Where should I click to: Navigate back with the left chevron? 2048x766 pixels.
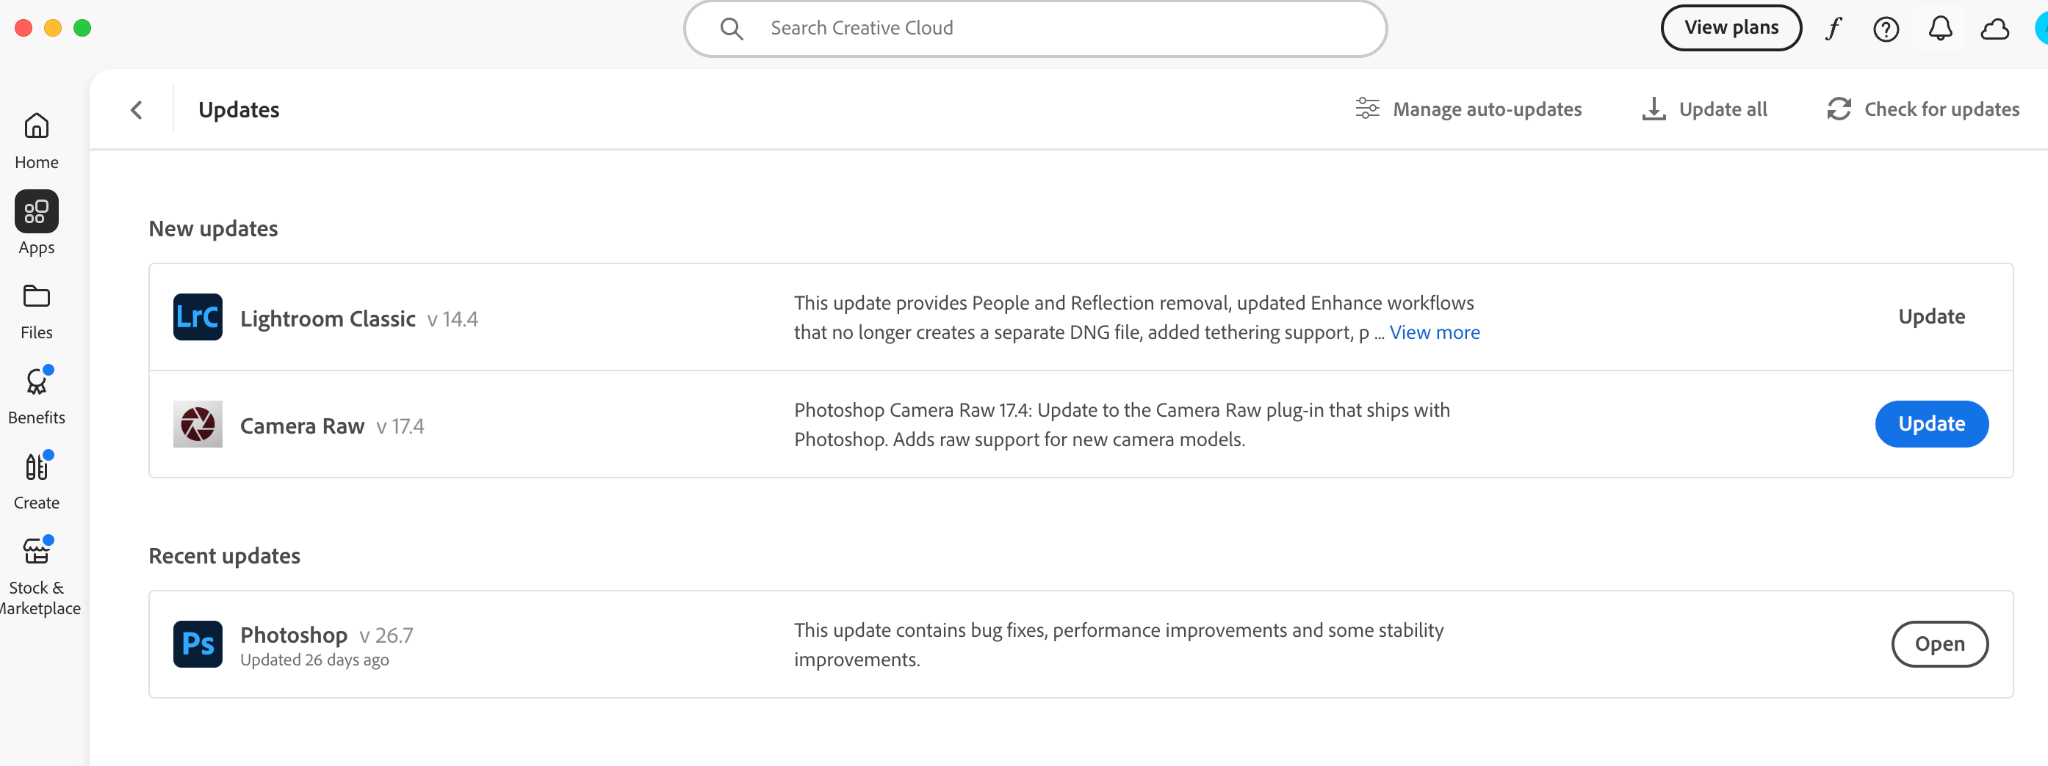tap(136, 109)
